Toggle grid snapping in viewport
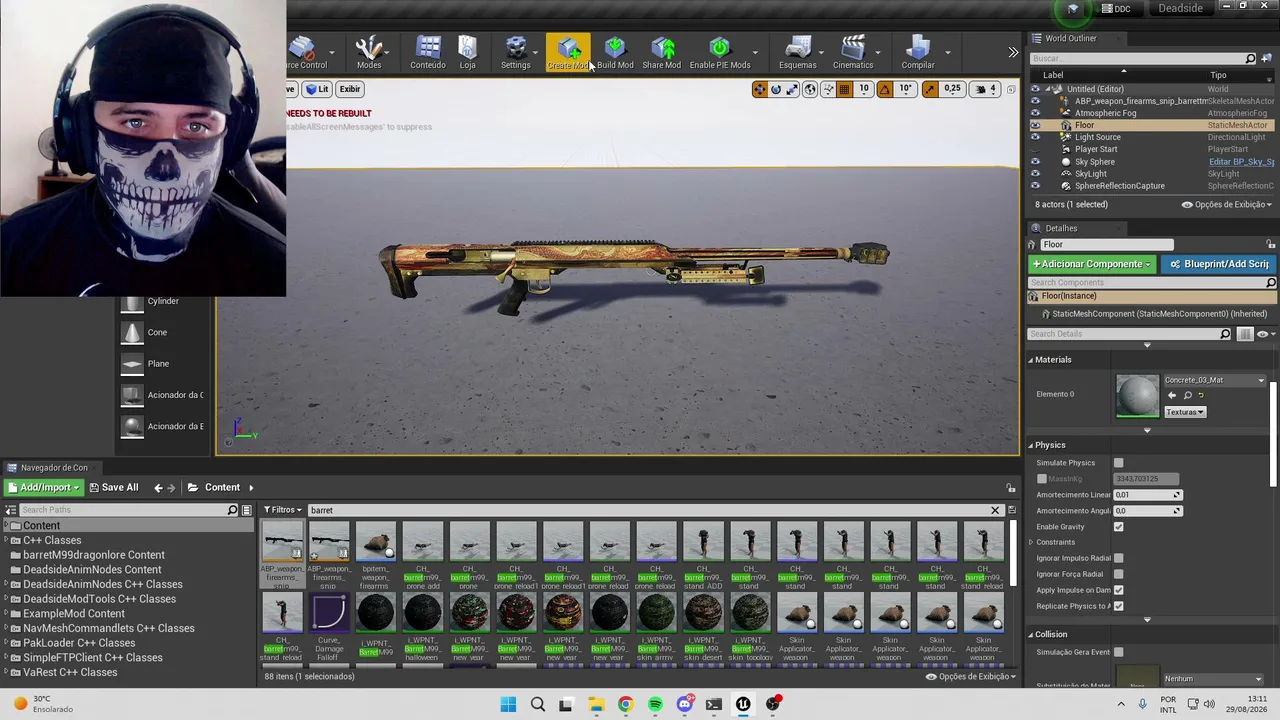This screenshot has width=1280, height=720. point(844,89)
